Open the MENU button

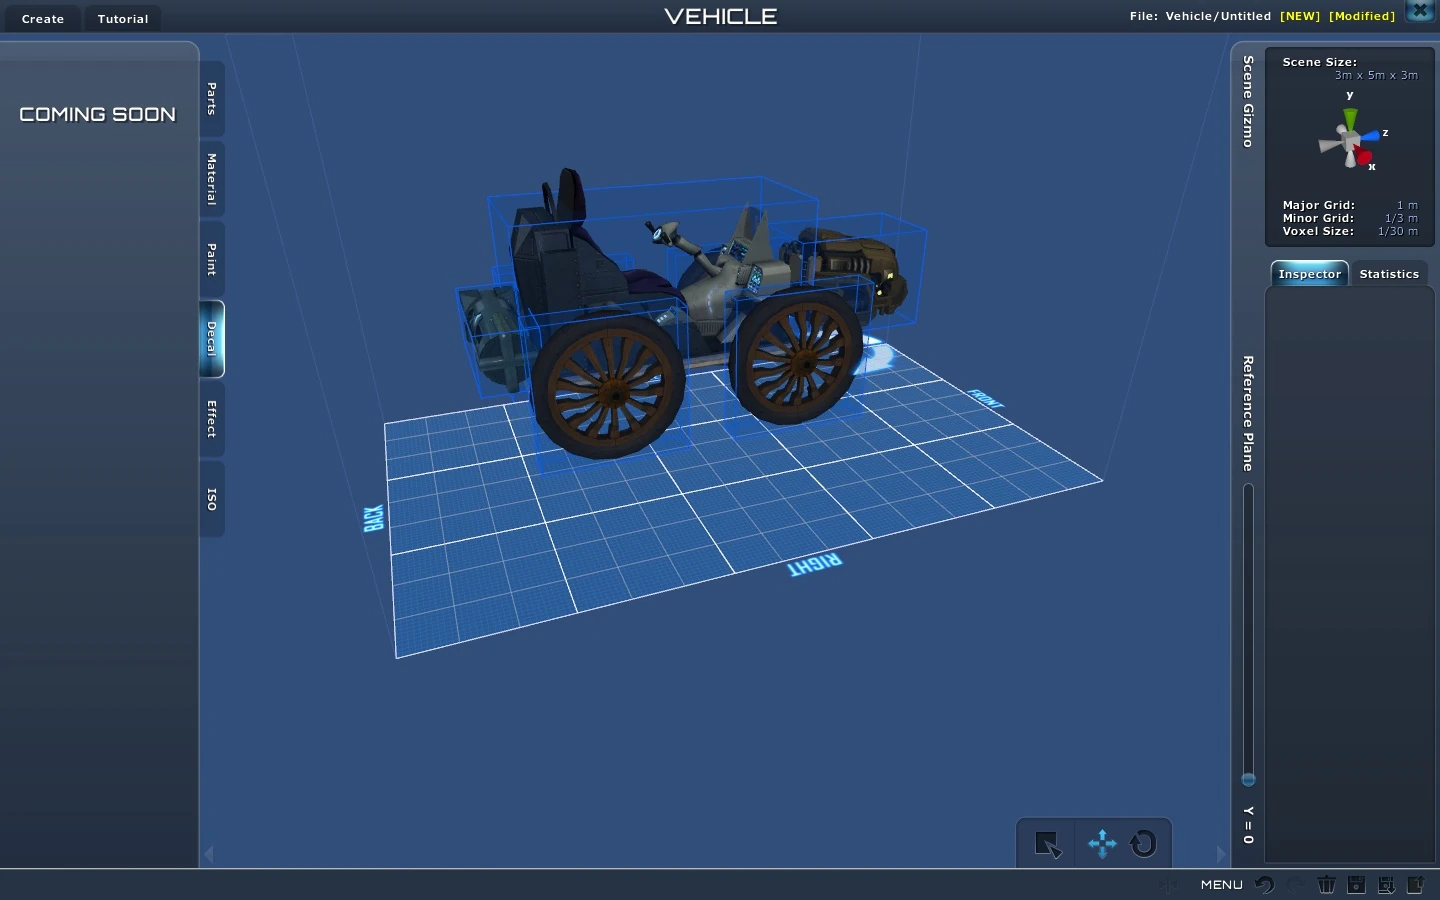pos(1222,885)
